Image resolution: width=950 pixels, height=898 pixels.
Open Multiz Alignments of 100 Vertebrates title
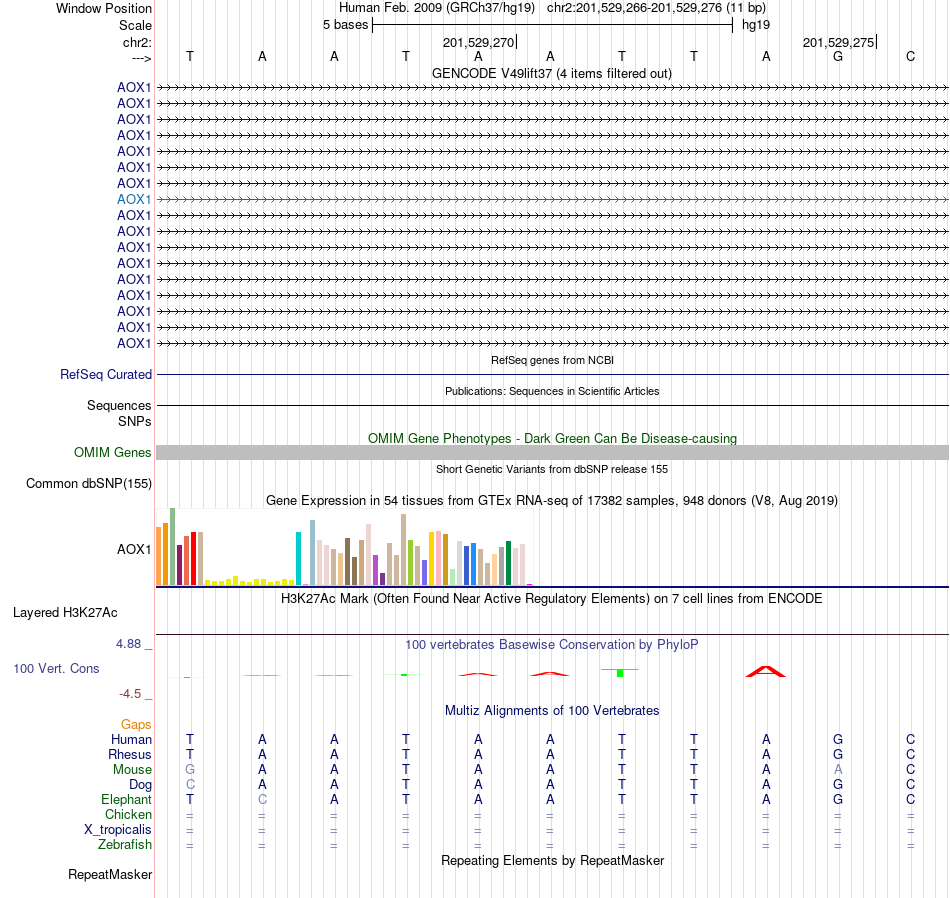tap(552, 711)
